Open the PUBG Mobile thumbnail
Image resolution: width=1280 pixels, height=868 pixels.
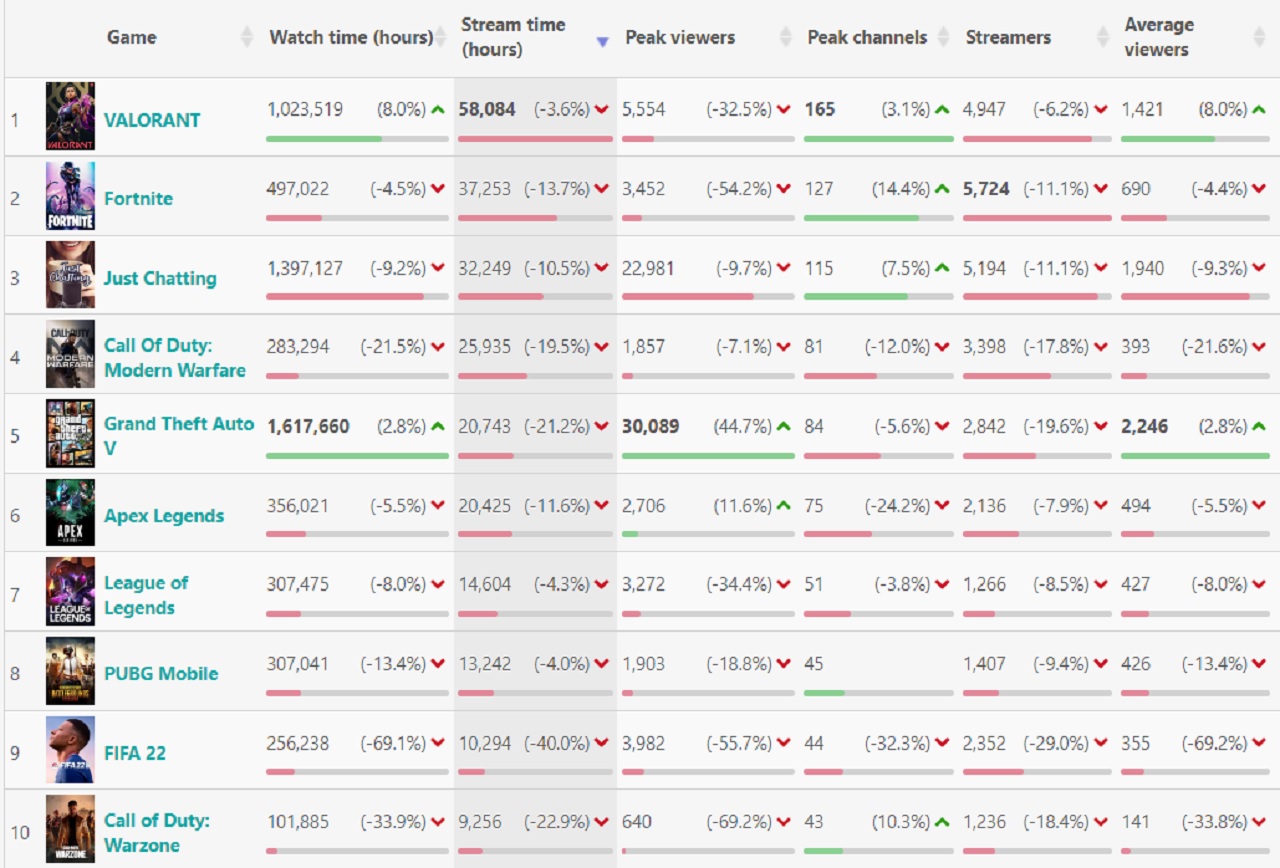point(70,671)
